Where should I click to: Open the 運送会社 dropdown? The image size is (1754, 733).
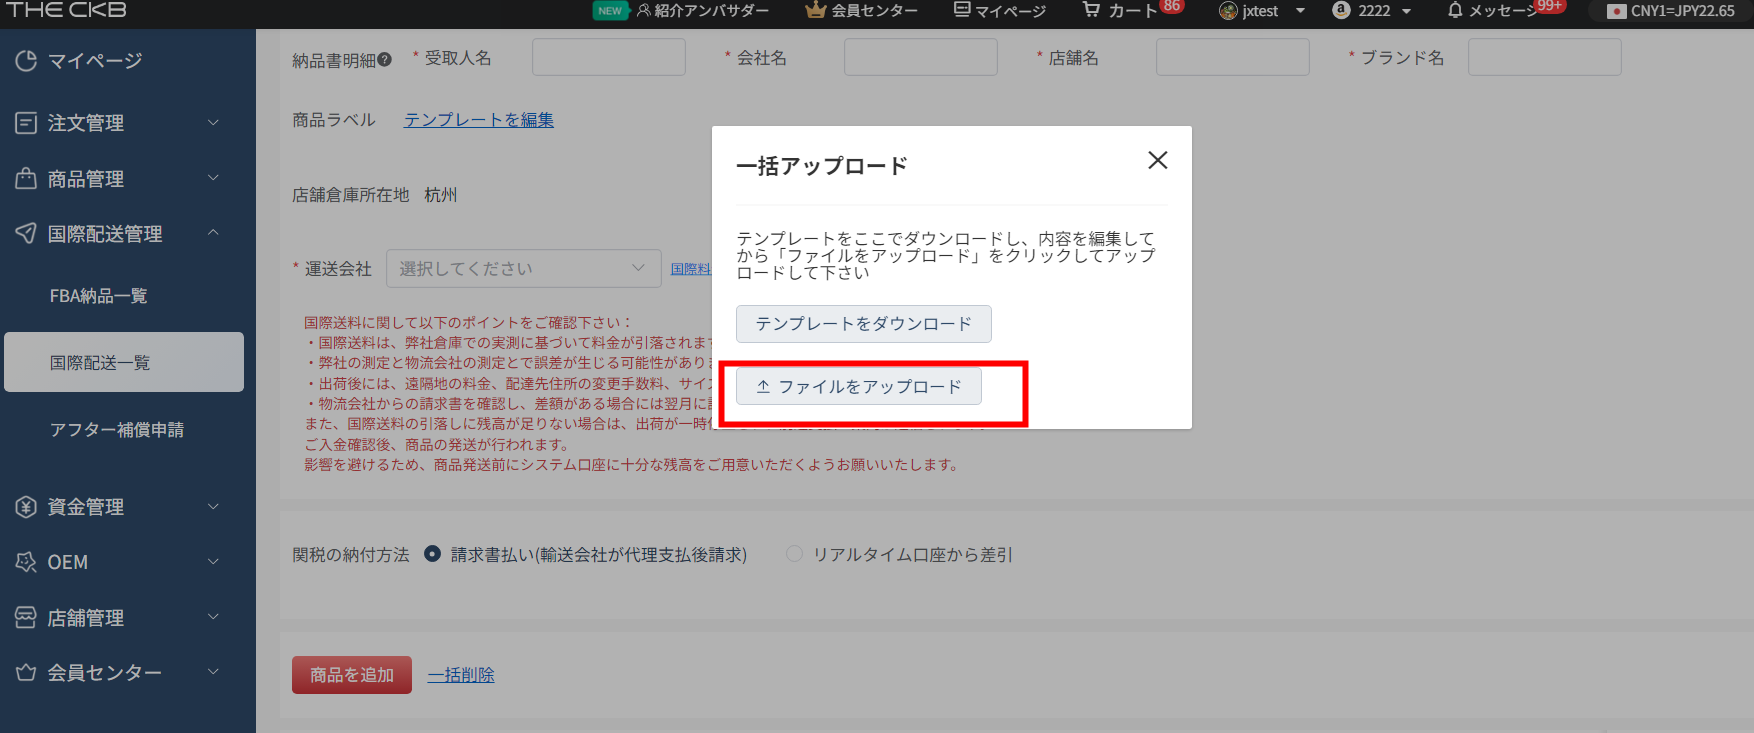(x=523, y=268)
